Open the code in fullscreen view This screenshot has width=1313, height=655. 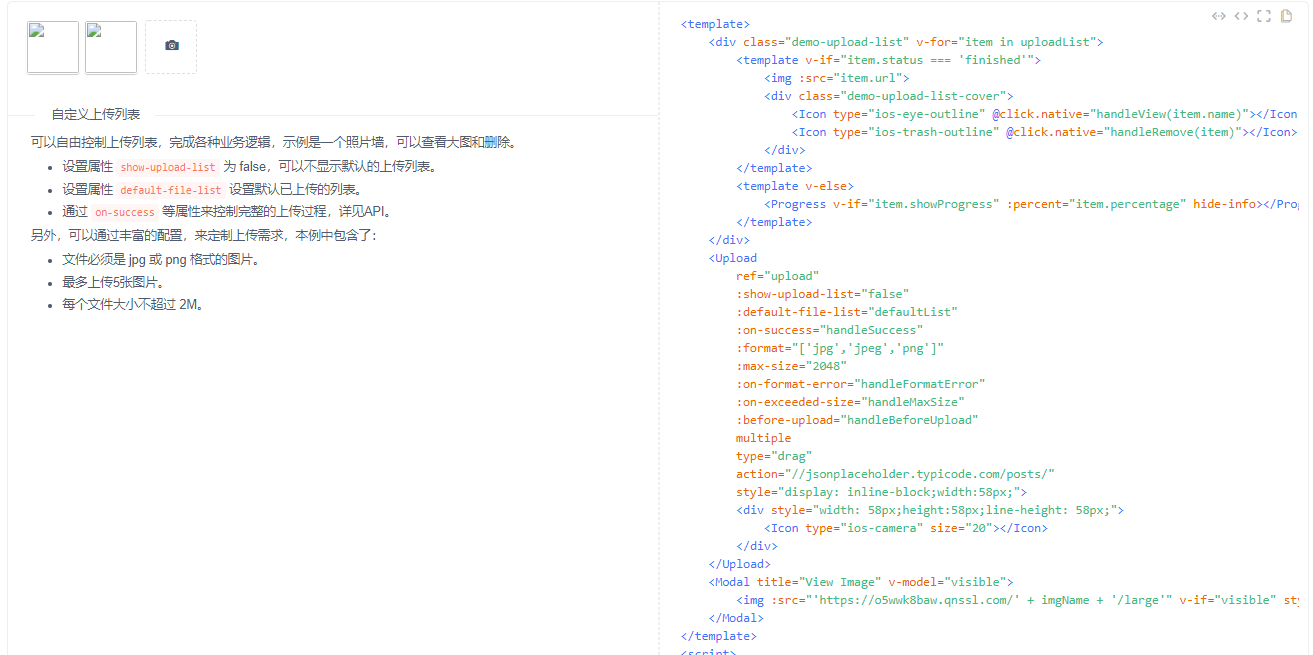tap(1264, 16)
